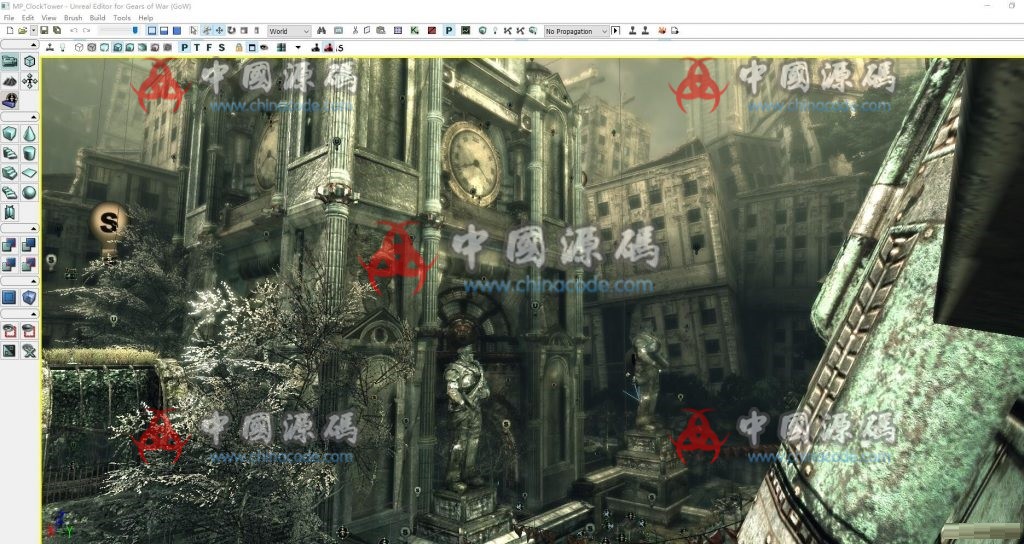The image size is (1024, 544).
Task: Save the current map using the floppy icon
Action: (44, 31)
